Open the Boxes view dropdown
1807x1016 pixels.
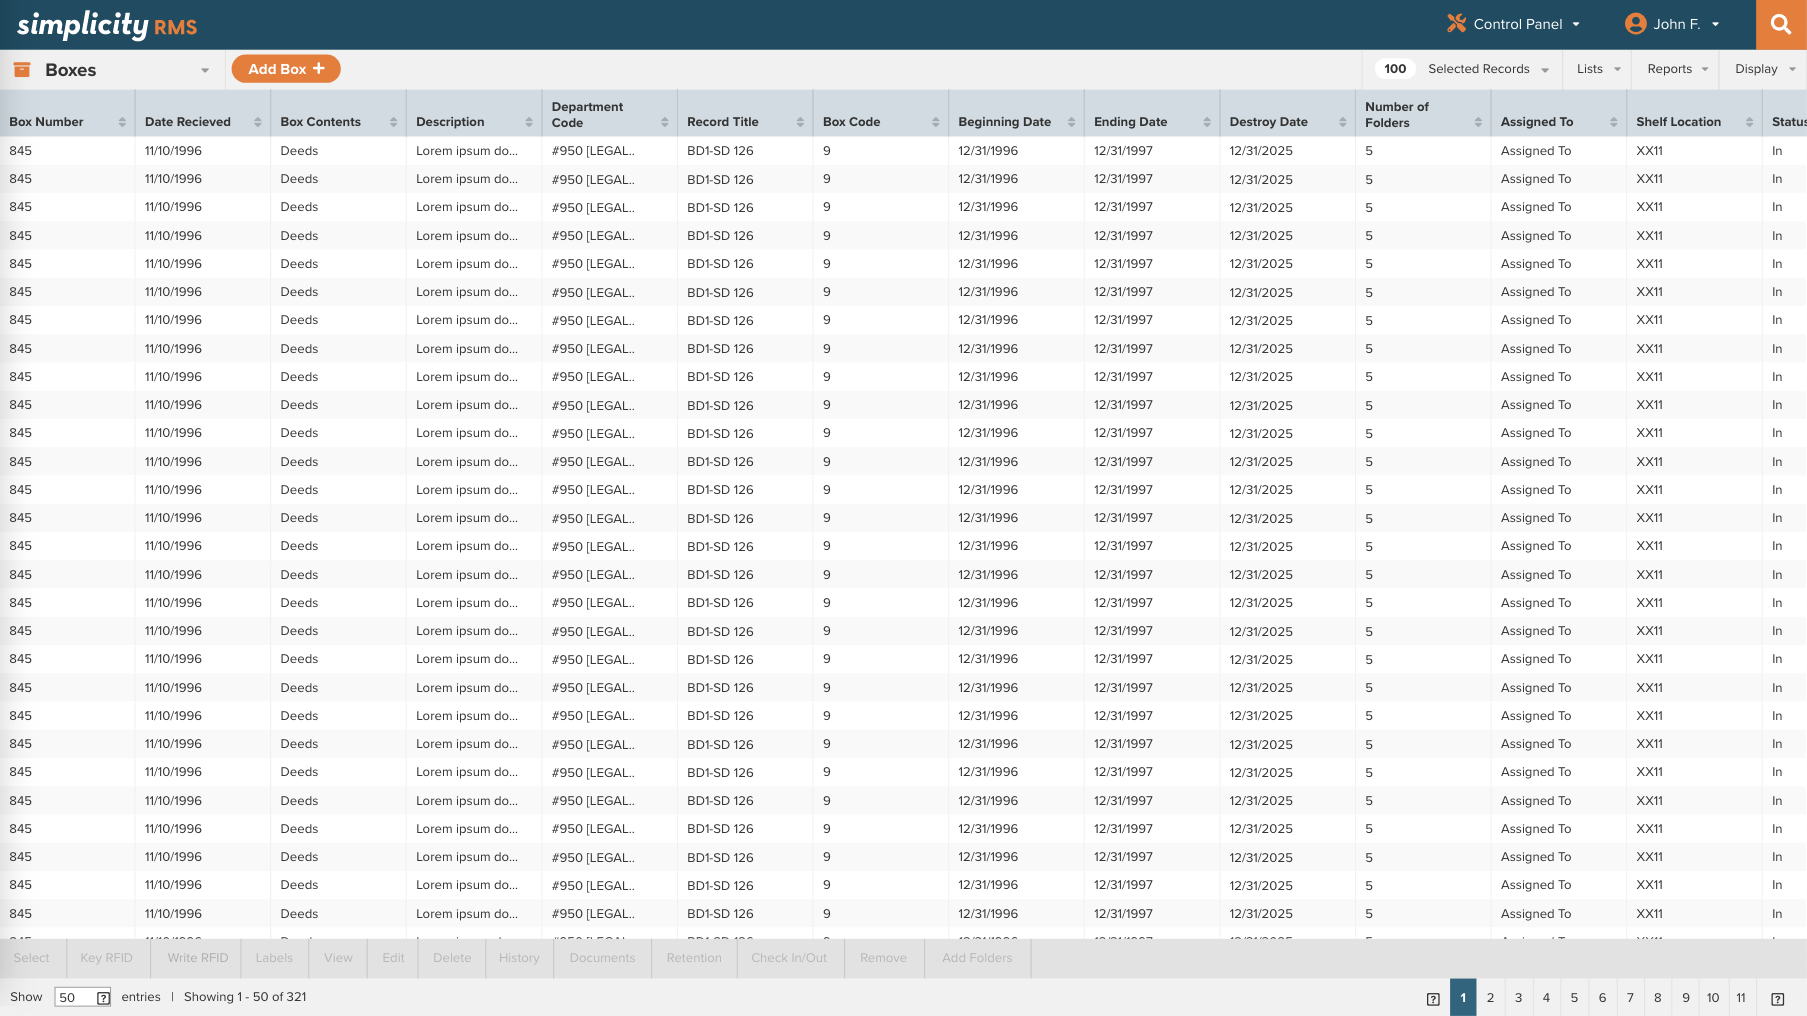pyautogui.click(x=205, y=70)
